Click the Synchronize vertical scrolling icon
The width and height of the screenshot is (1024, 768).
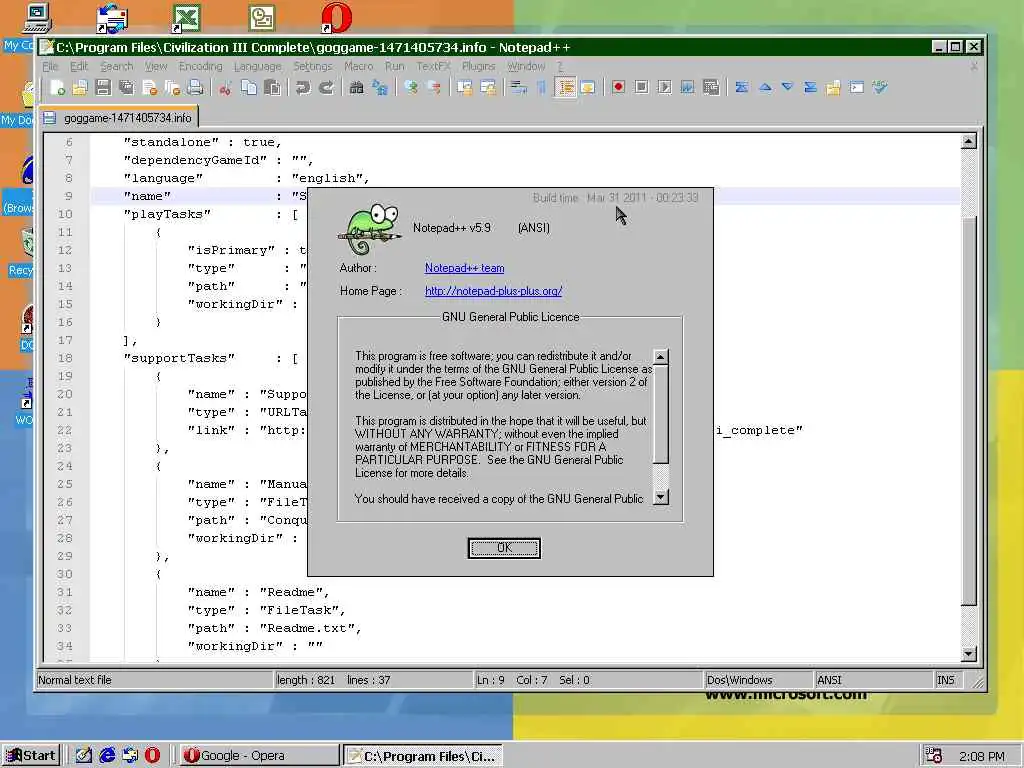[464, 88]
